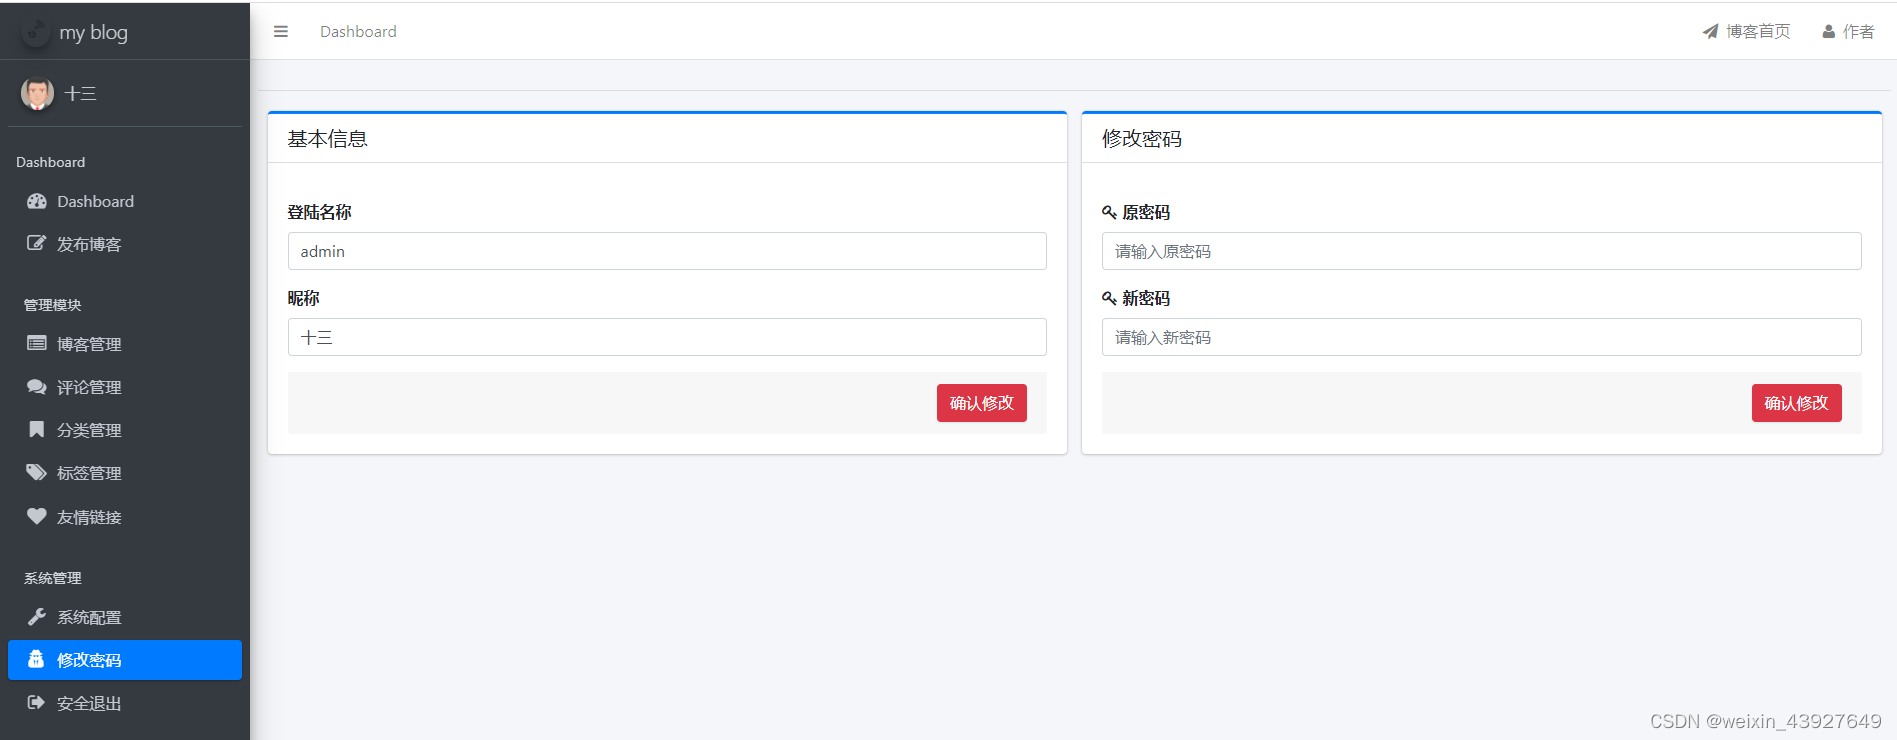Click the Dashboard sidebar section header
Image resolution: width=1897 pixels, height=740 pixels.
pos(51,162)
